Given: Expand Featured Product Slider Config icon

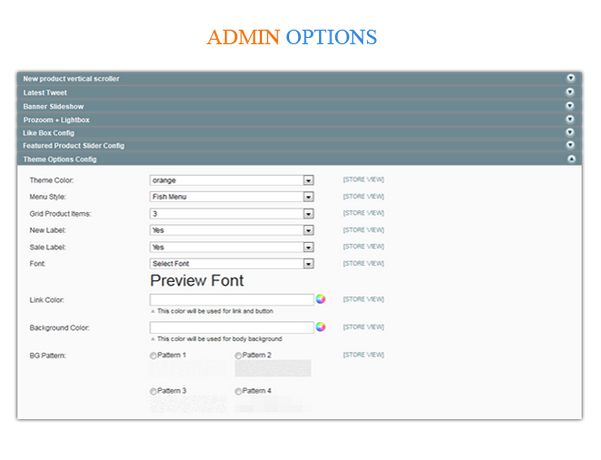Looking at the screenshot, I should click(570, 145).
